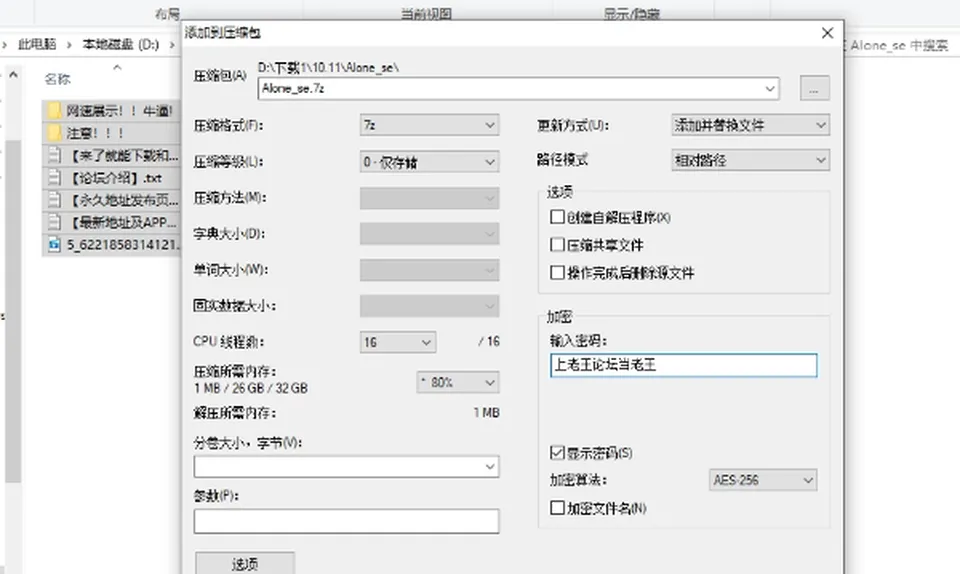Enable 操作完成后删除源文件 checkbox
Image resolution: width=960 pixels, height=574 pixels.
coord(557,272)
